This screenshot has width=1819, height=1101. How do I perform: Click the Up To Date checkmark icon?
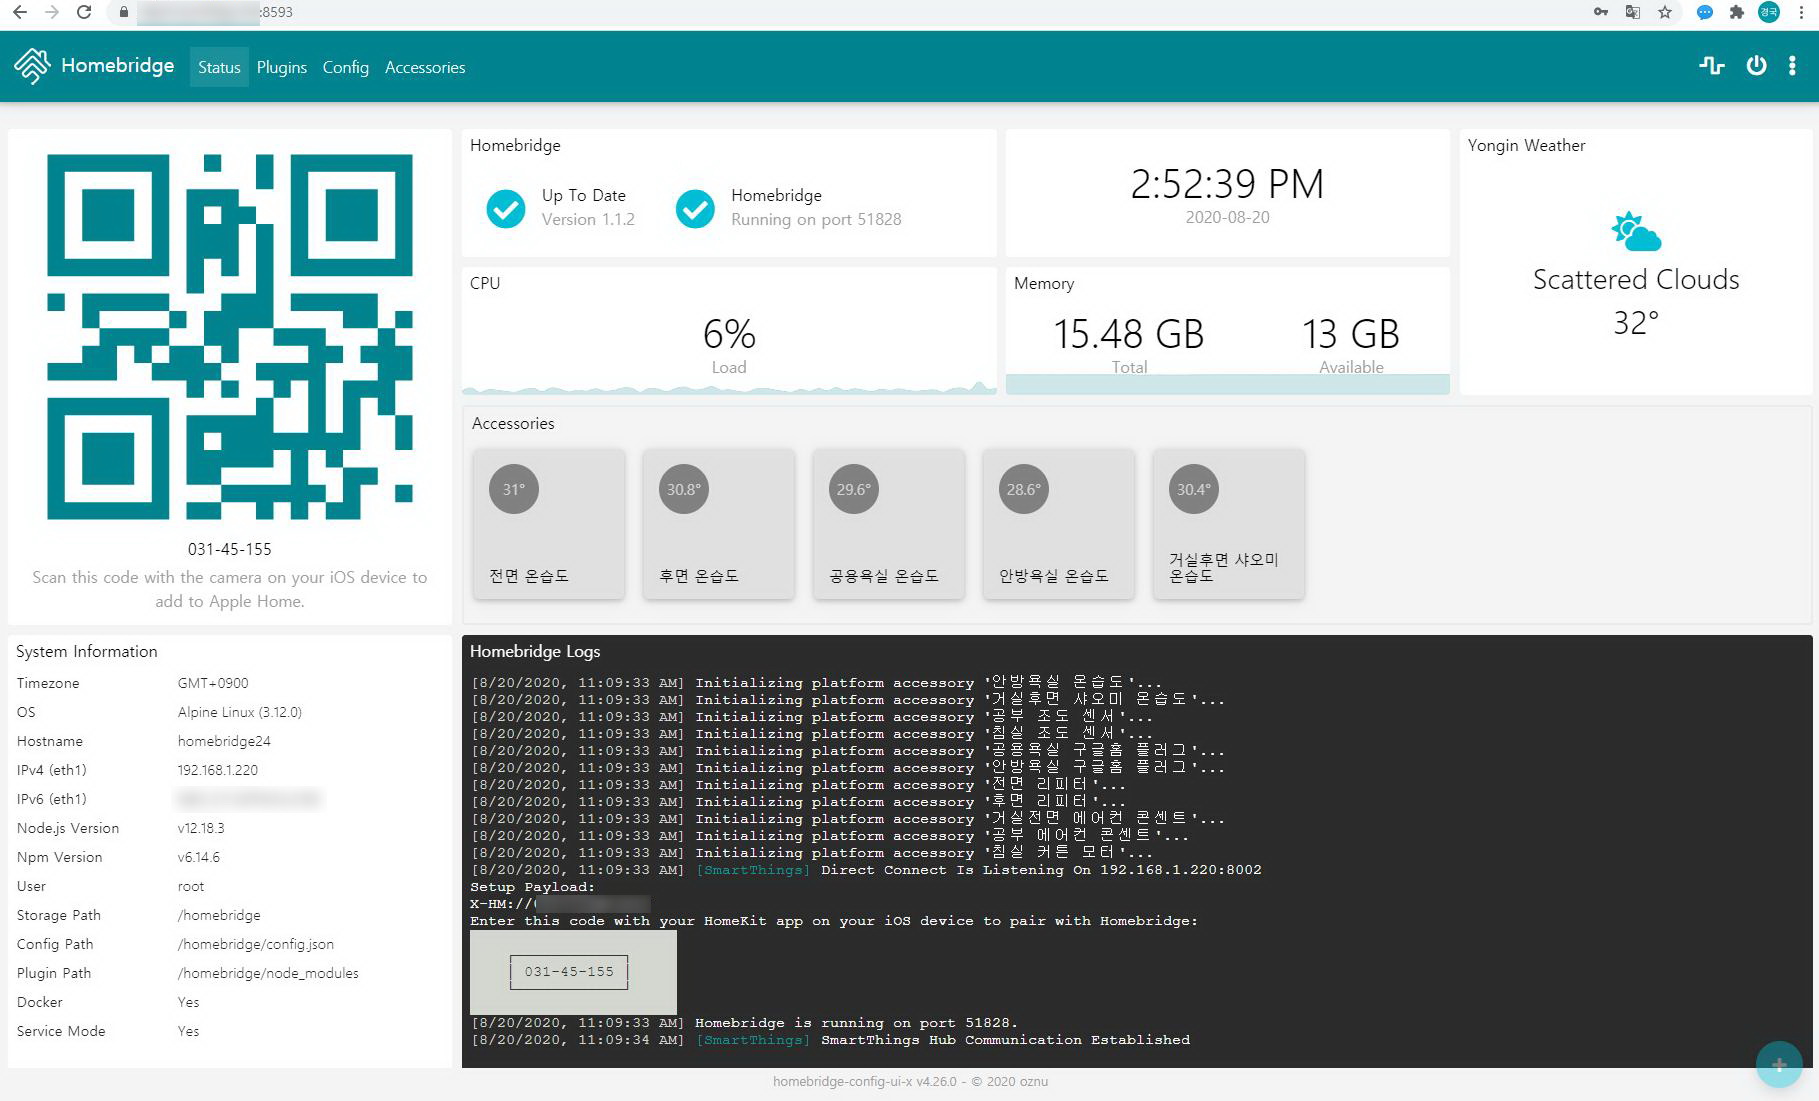pos(506,208)
